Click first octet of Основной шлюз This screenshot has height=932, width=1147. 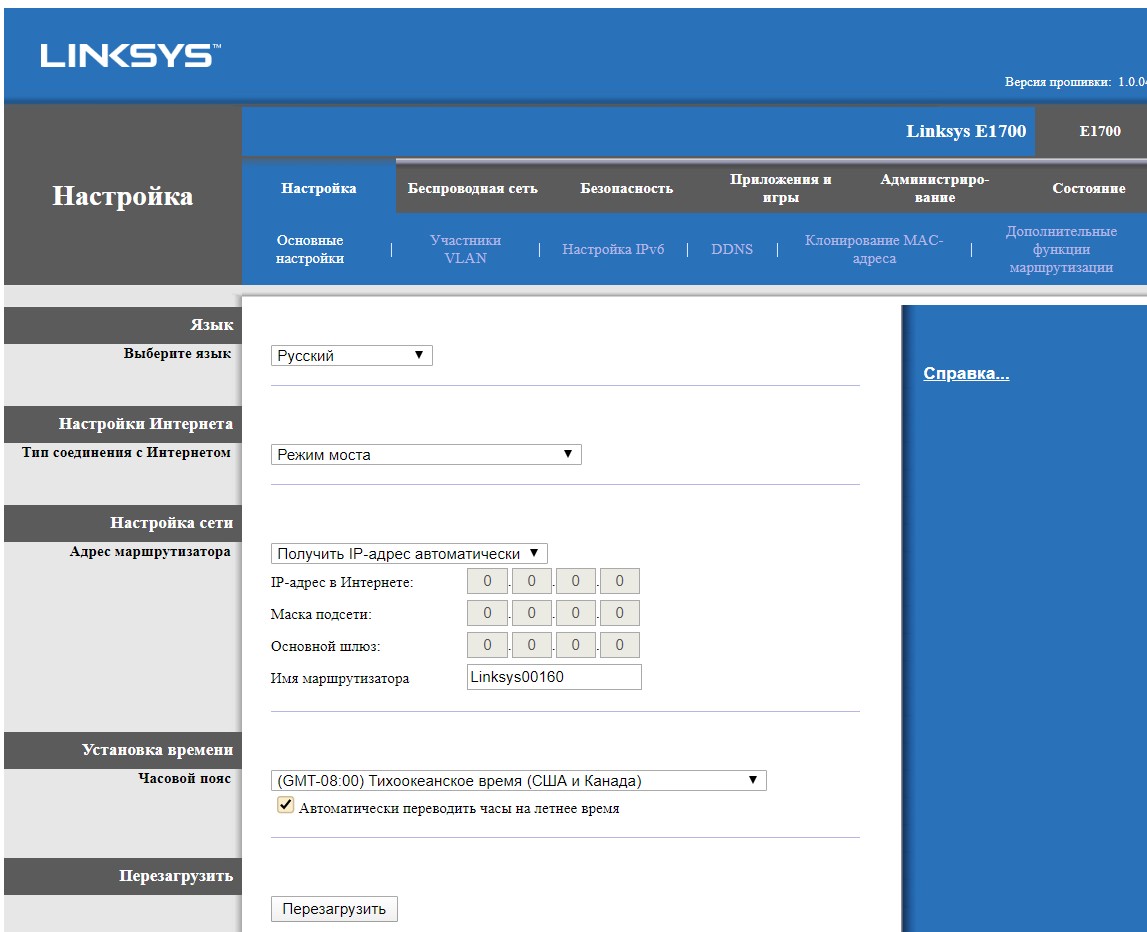click(487, 645)
